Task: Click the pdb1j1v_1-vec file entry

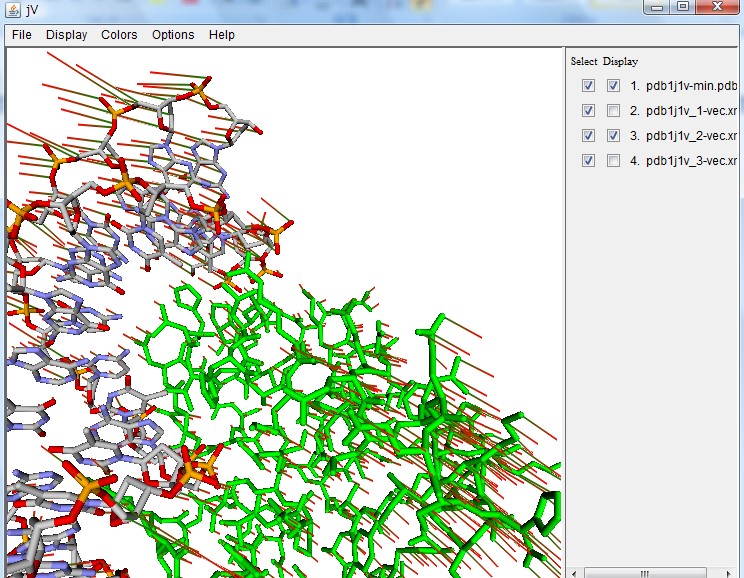Action: point(691,111)
